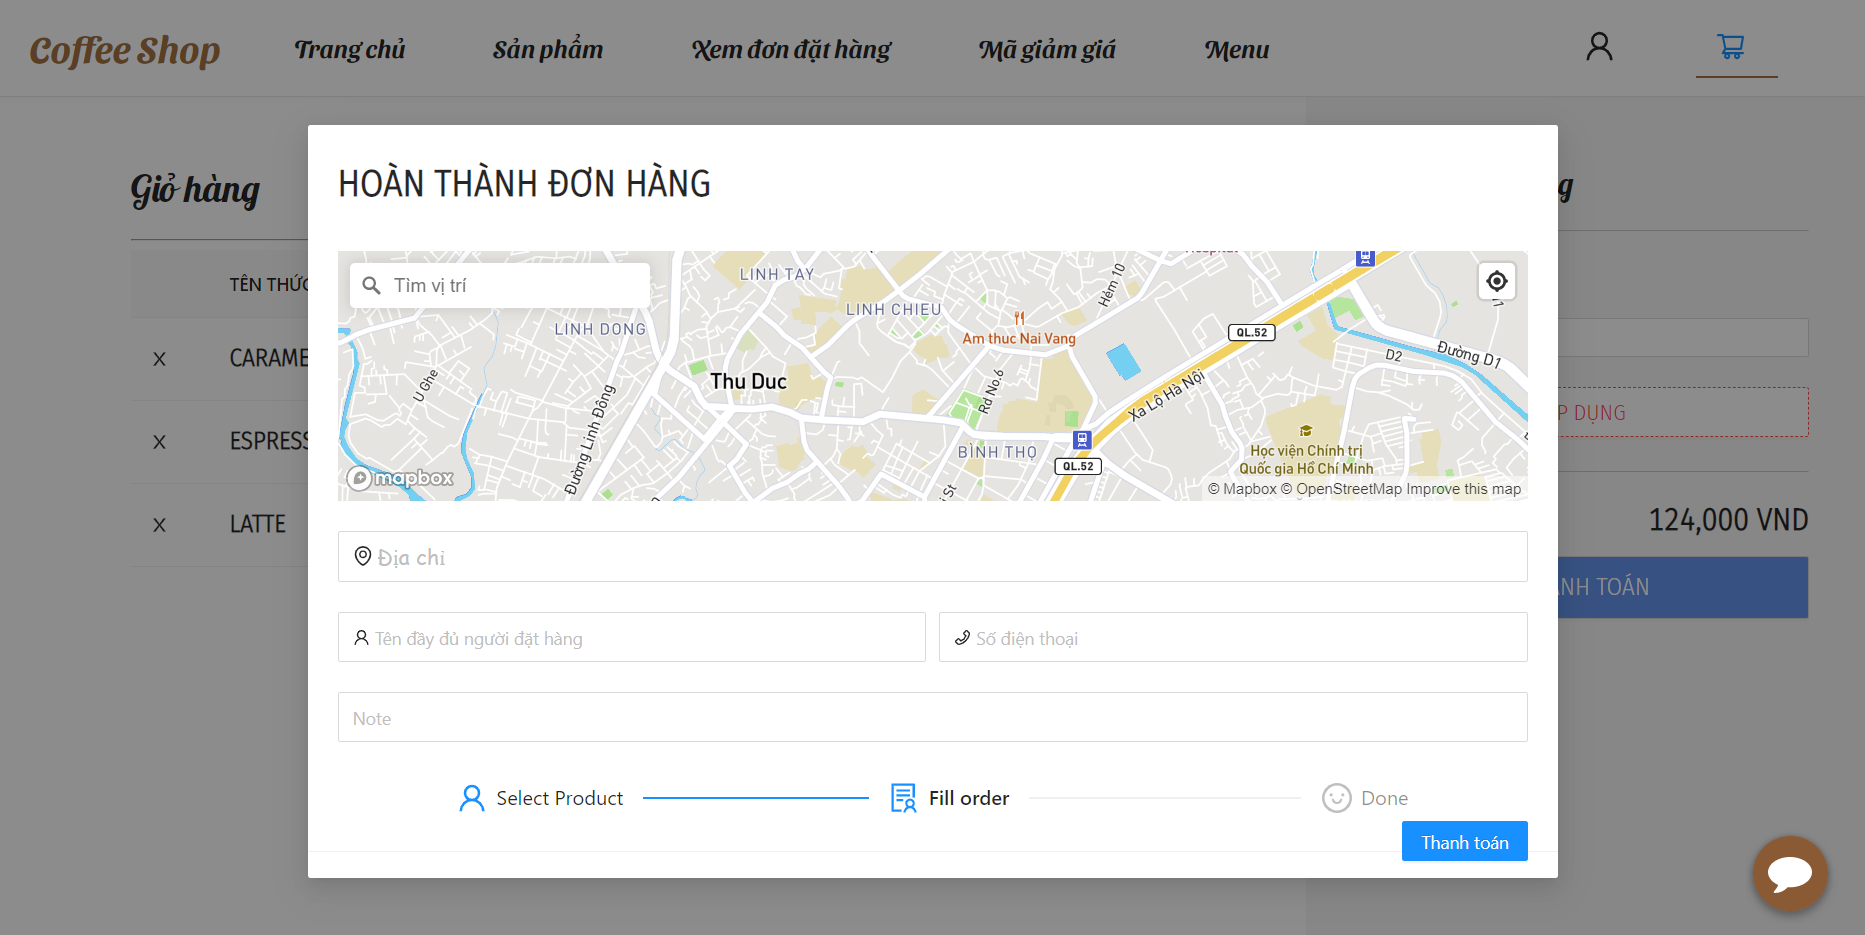Open Xem đơn đặt hàng page

[x=791, y=50]
